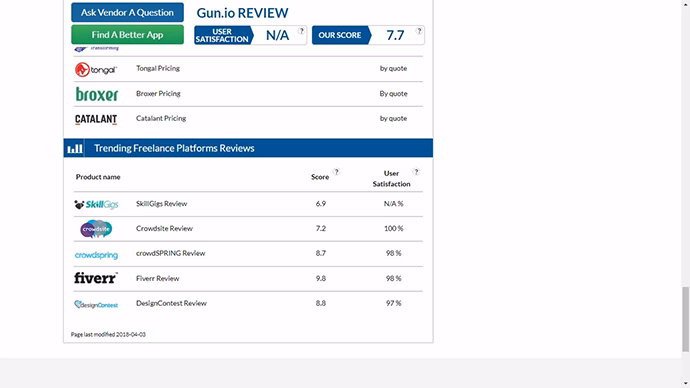Viewport: 690px width, 388px height.
Task: Click the Gun.io REVIEW title
Action: click(242, 13)
